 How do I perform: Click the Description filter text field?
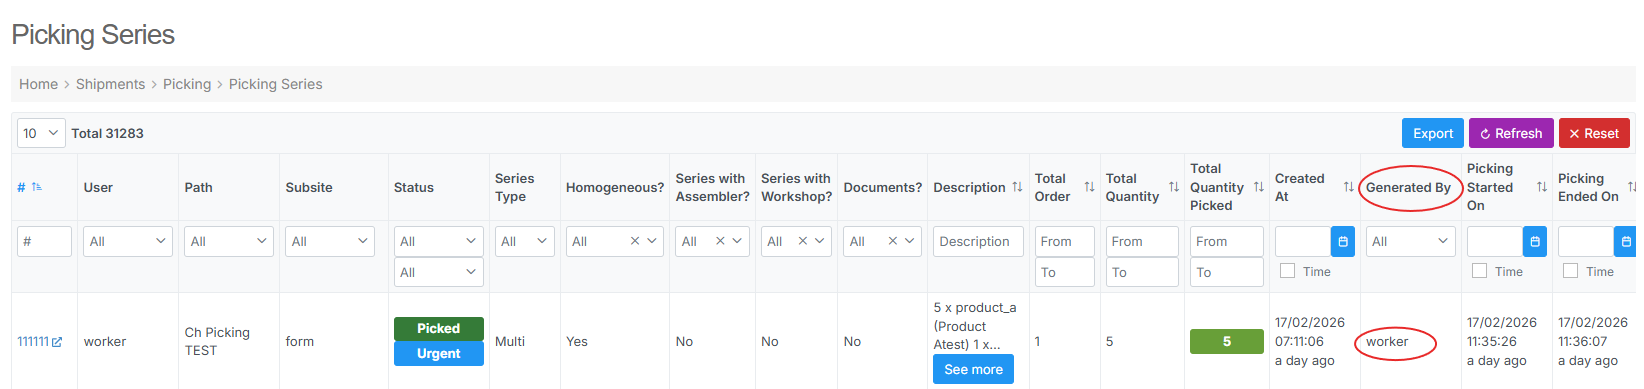tap(978, 241)
